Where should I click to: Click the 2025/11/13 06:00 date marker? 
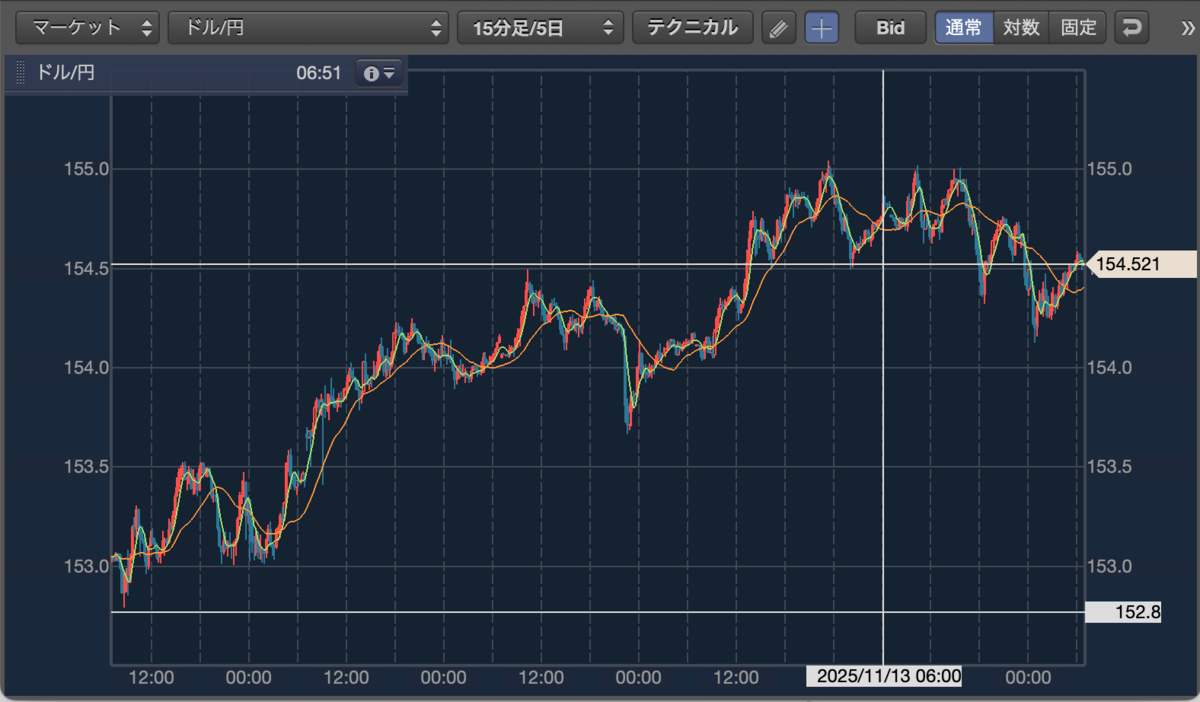884,677
